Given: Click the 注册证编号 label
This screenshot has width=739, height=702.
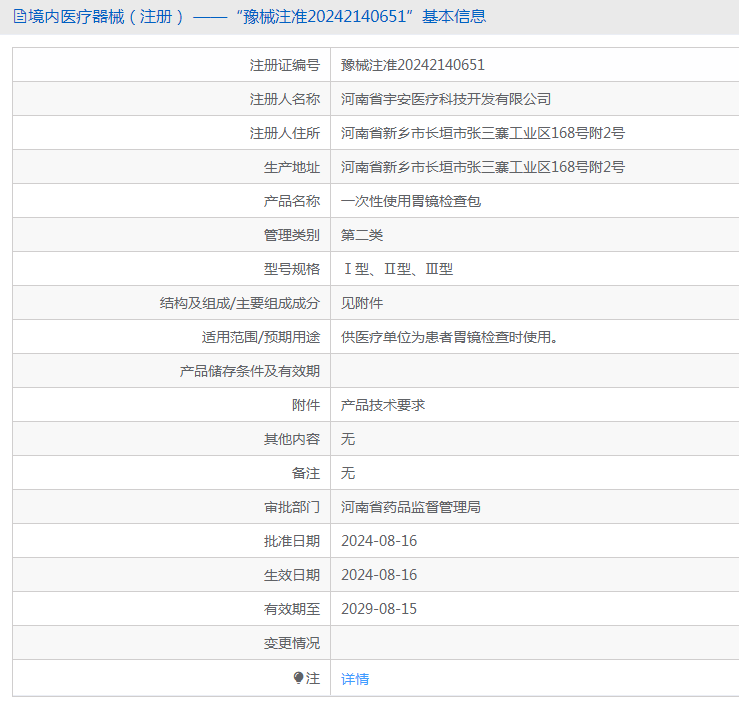Looking at the screenshot, I should click(285, 65).
